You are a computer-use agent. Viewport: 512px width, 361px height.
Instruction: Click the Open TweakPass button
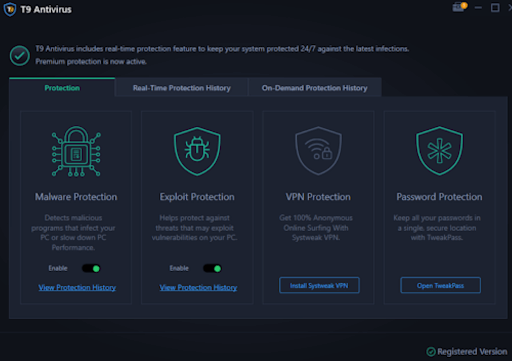440,285
